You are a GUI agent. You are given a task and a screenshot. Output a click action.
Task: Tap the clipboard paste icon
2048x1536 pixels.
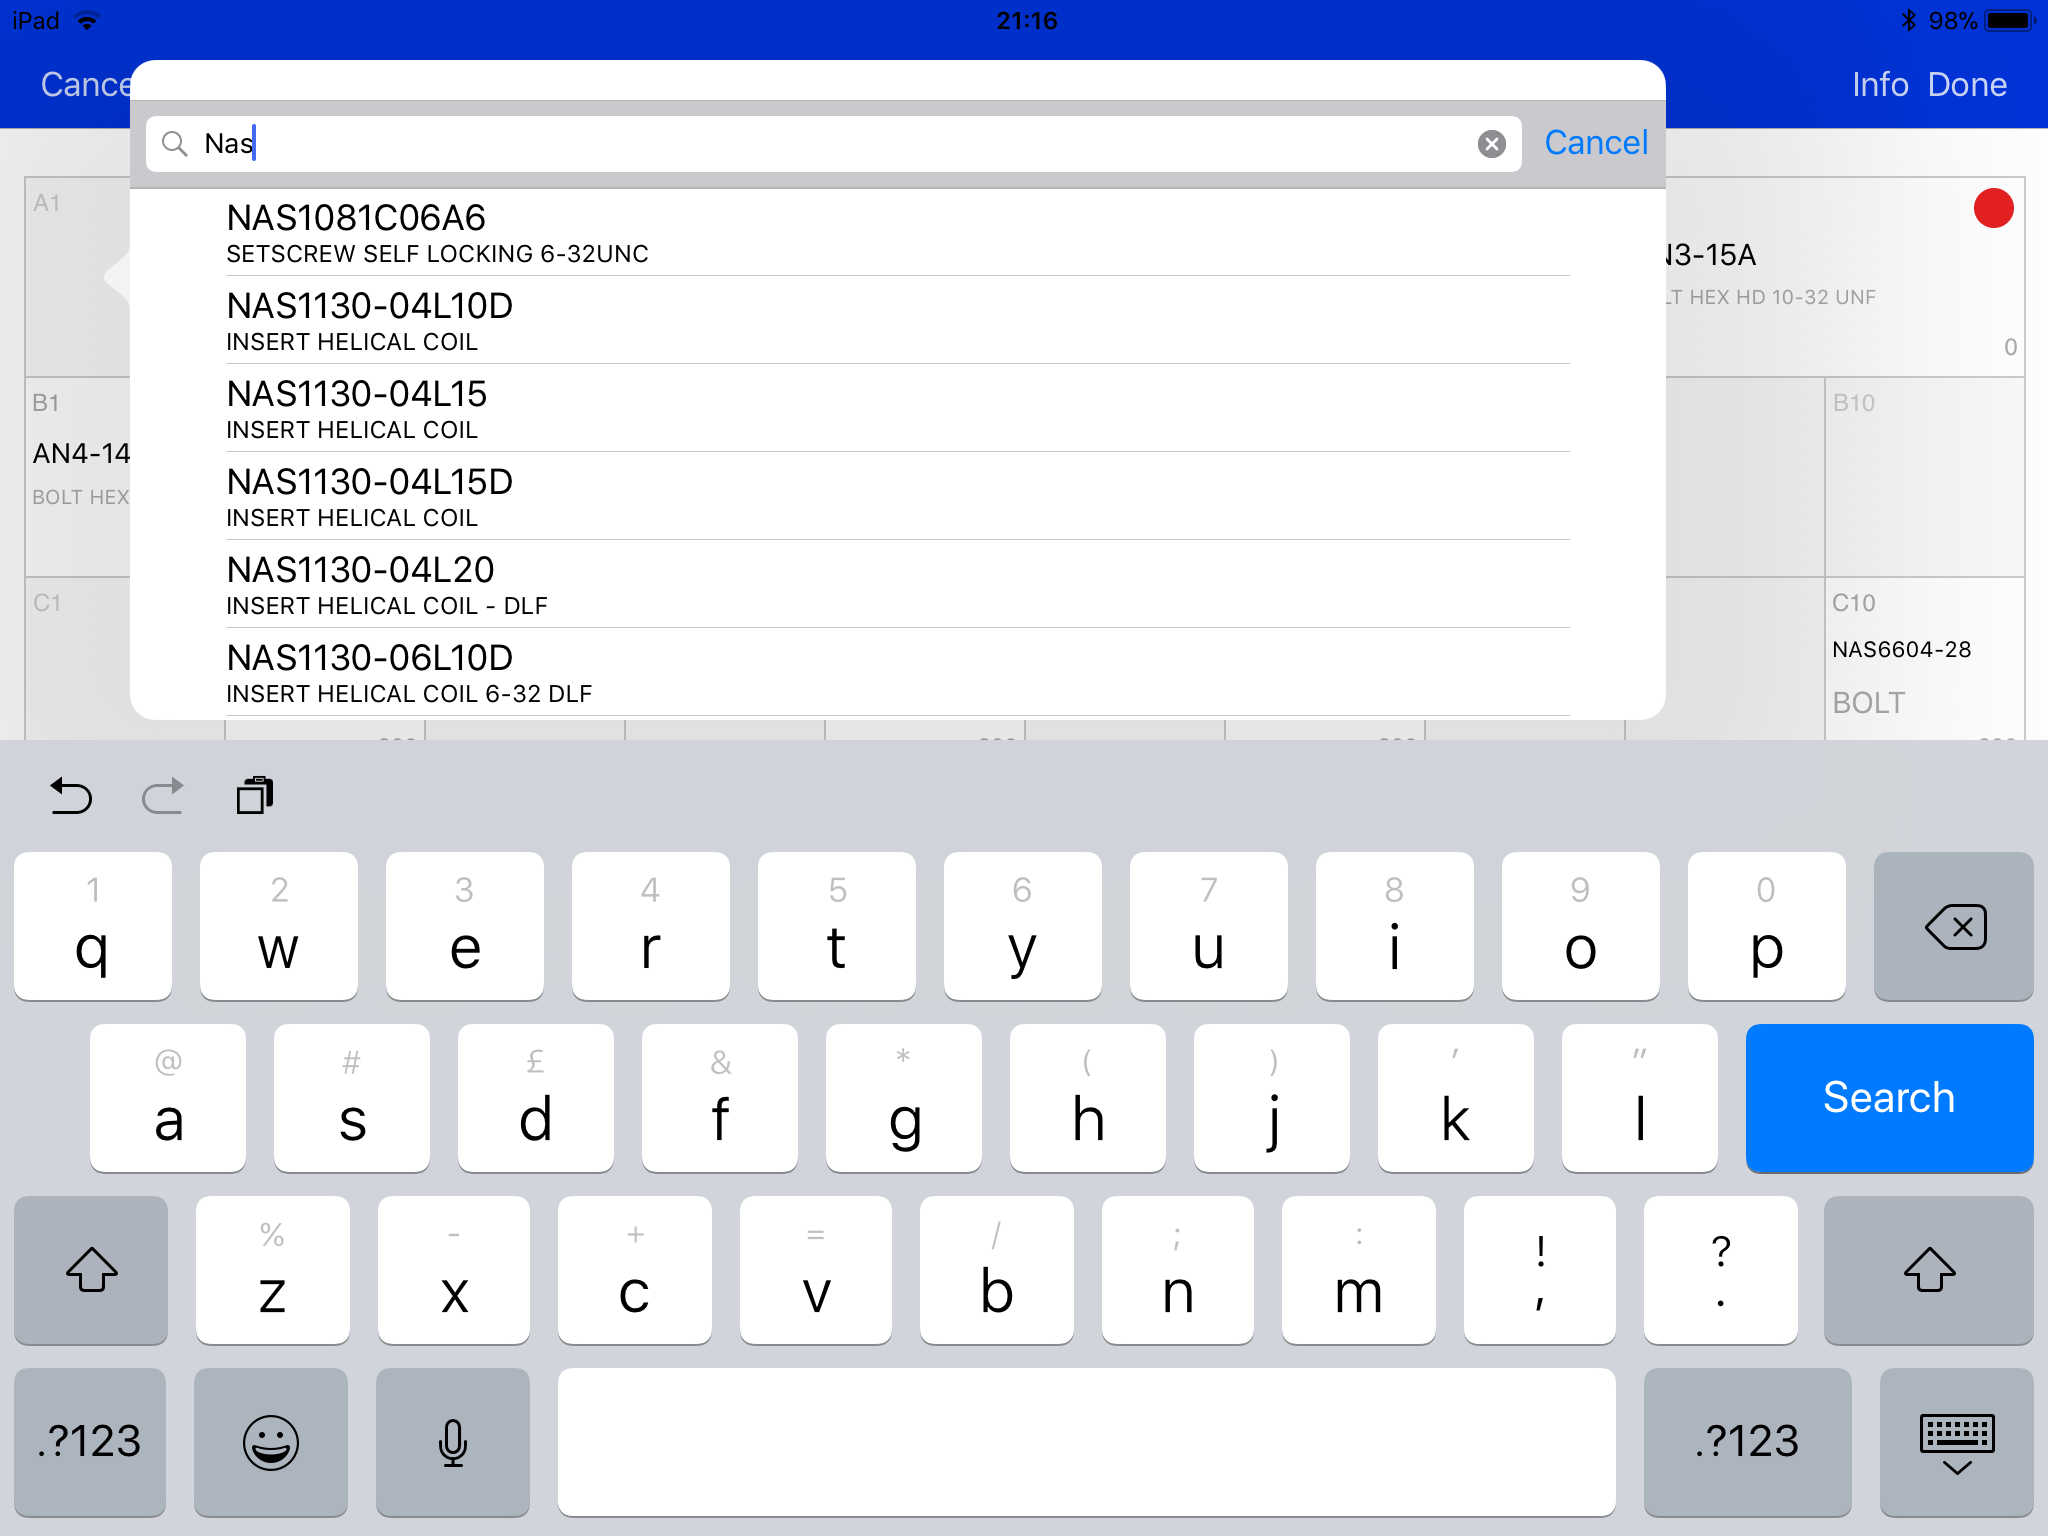click(x=254, y=796)
